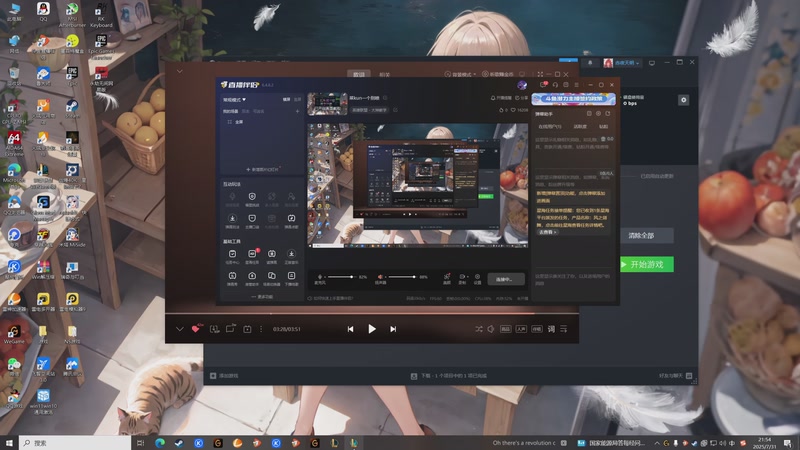
Task: Seek on the music player progress bar
Action: click(x=372, y=313)
